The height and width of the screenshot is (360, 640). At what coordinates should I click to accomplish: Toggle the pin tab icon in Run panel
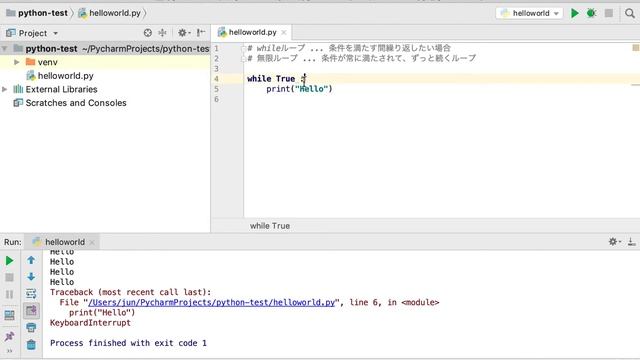click(x=9, y=336)
